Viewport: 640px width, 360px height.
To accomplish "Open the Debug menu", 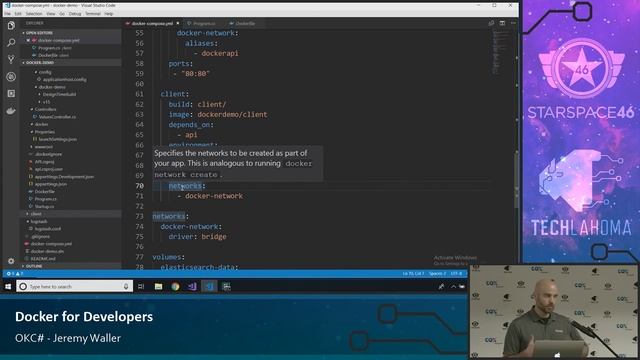I will click(75, 13).
